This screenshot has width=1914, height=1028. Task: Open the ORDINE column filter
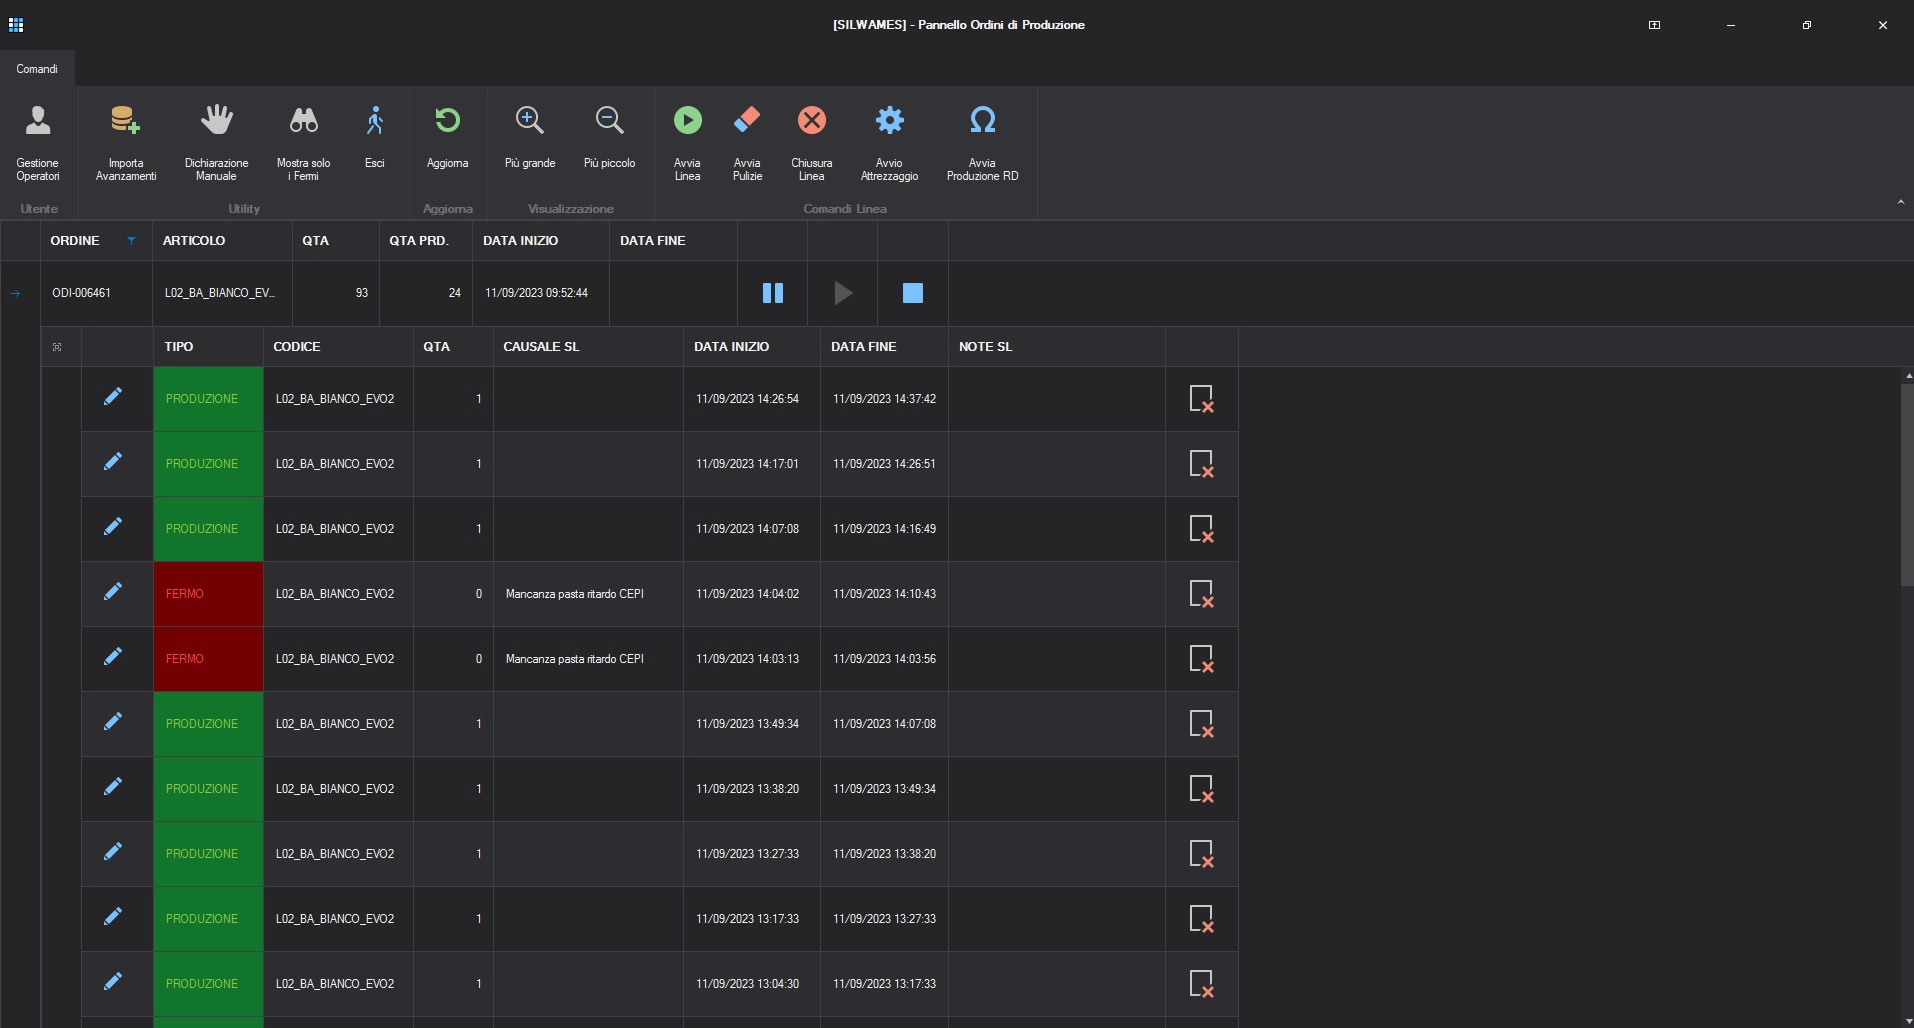point(130,240)
